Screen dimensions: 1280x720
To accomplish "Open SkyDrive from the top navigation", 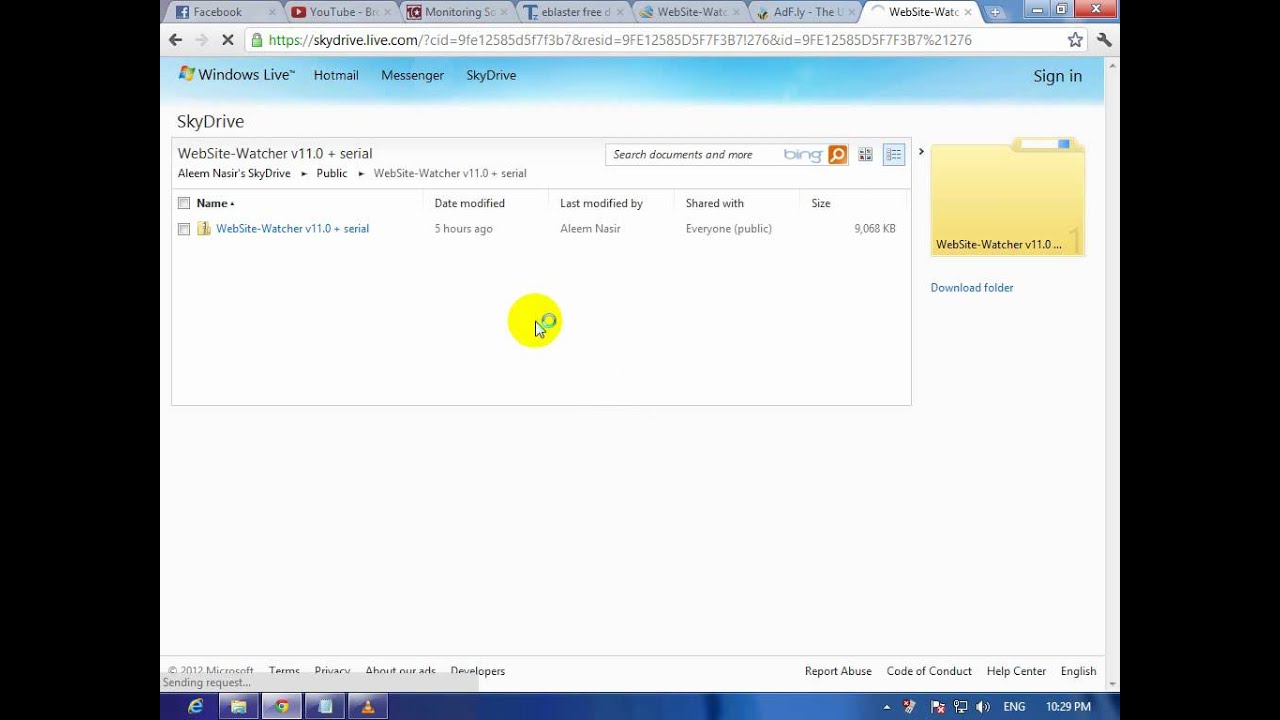I will click(x=491, y=75).
